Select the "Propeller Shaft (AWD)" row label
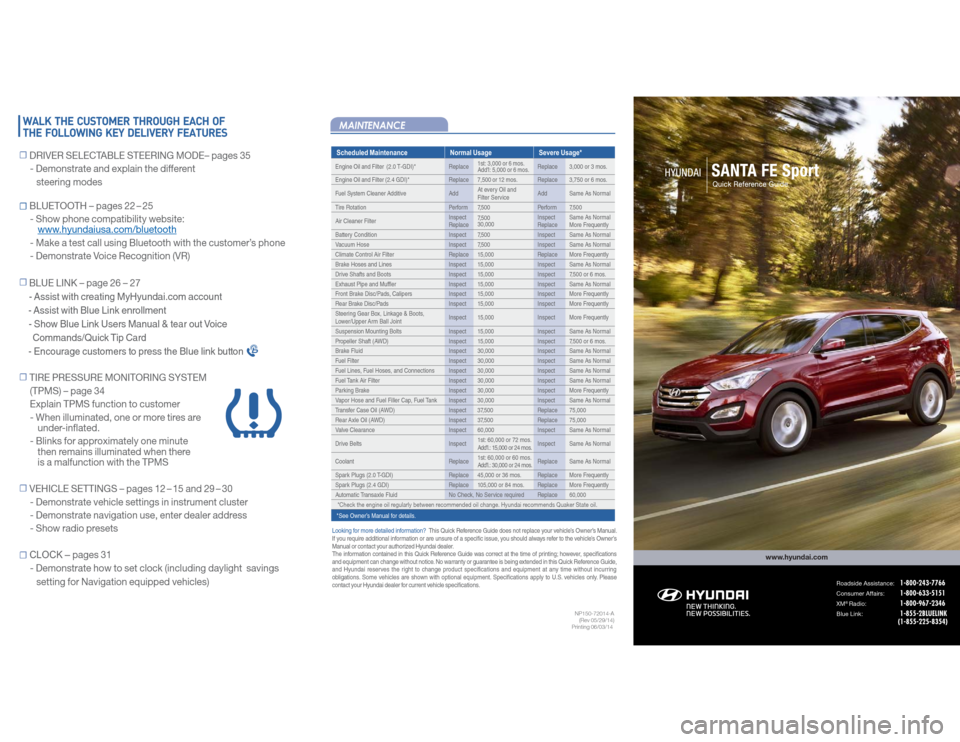Screen dimensions: 960x742 pyautogui.click(x=362, y=341)
